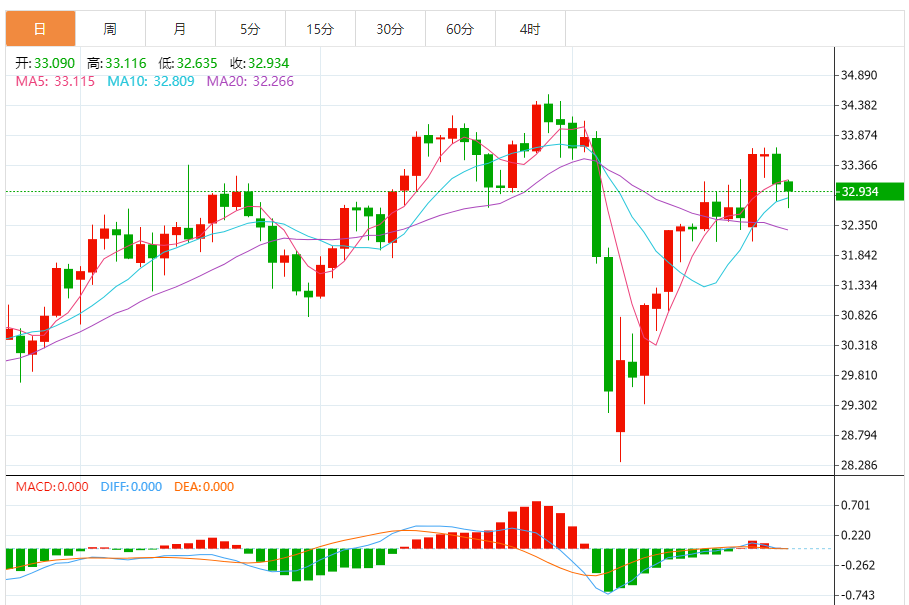Click the tallest red MACD histogram bar
This screenshot has width=909, height=605.
536,525
